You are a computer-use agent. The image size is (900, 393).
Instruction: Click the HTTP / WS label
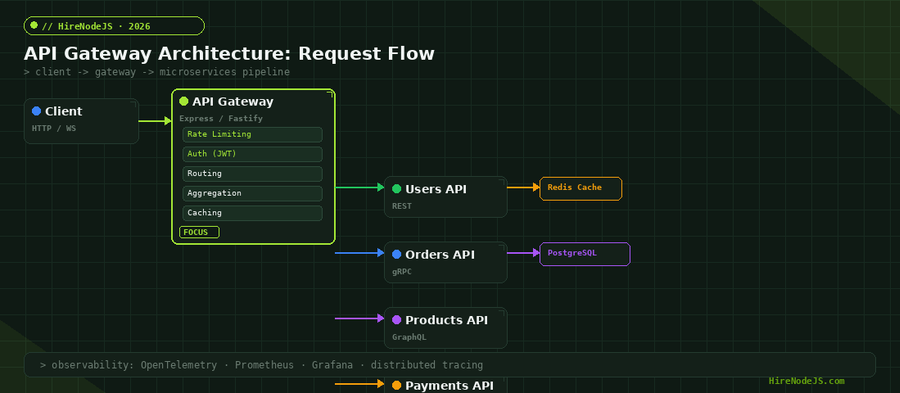point(54,128)
